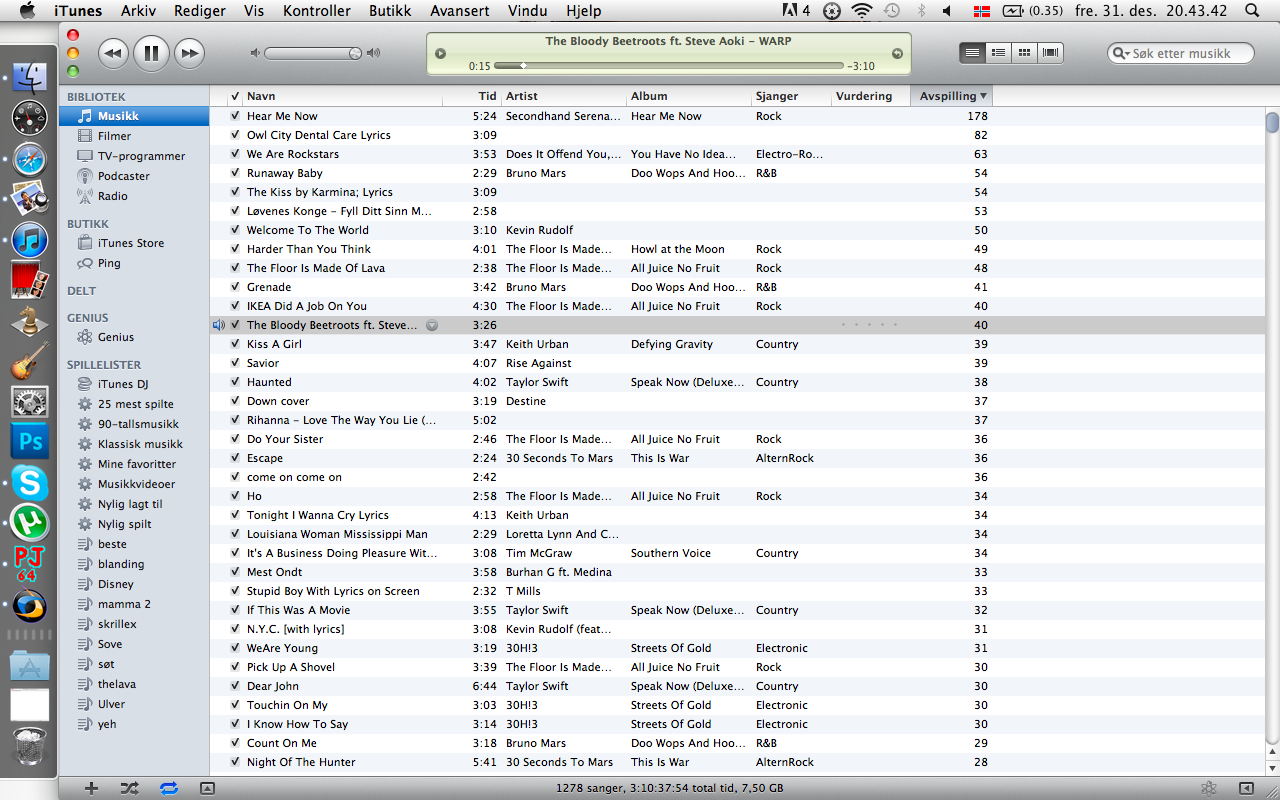1280x800 pixels.
Task: Sort by Sjanger column header
Action: click(792, 96)
